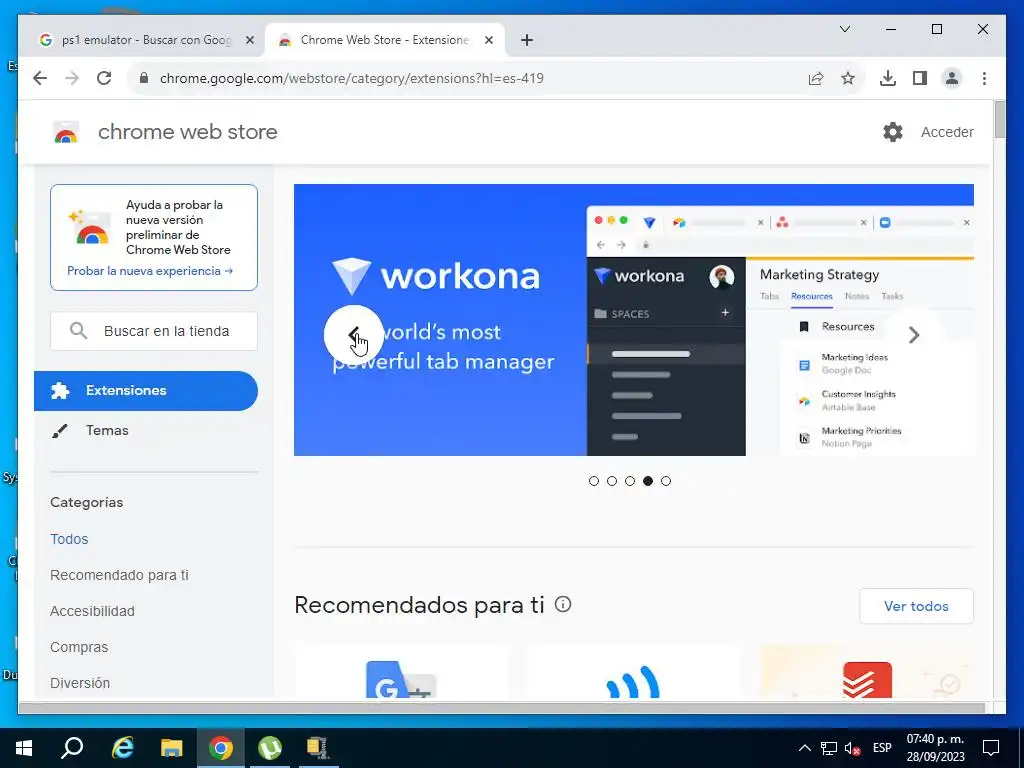Click the lock icon in address bar
The height and width of the screenshot is (768, 1024).
(x=144, y=78)
